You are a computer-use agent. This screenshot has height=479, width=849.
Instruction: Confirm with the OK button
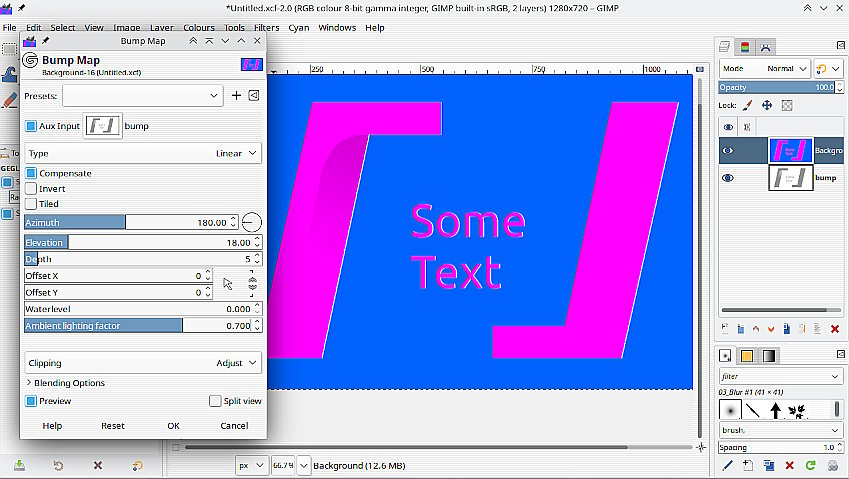pos(173,426)
